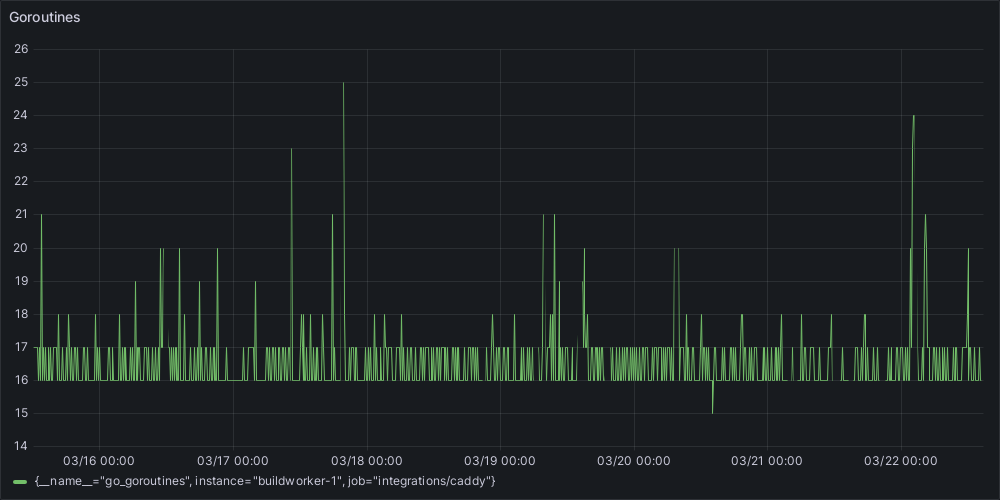Screen dimensions: 1000x500
Task: Click the 03/18 00:00 x-axis label
Action: point(367,461)
